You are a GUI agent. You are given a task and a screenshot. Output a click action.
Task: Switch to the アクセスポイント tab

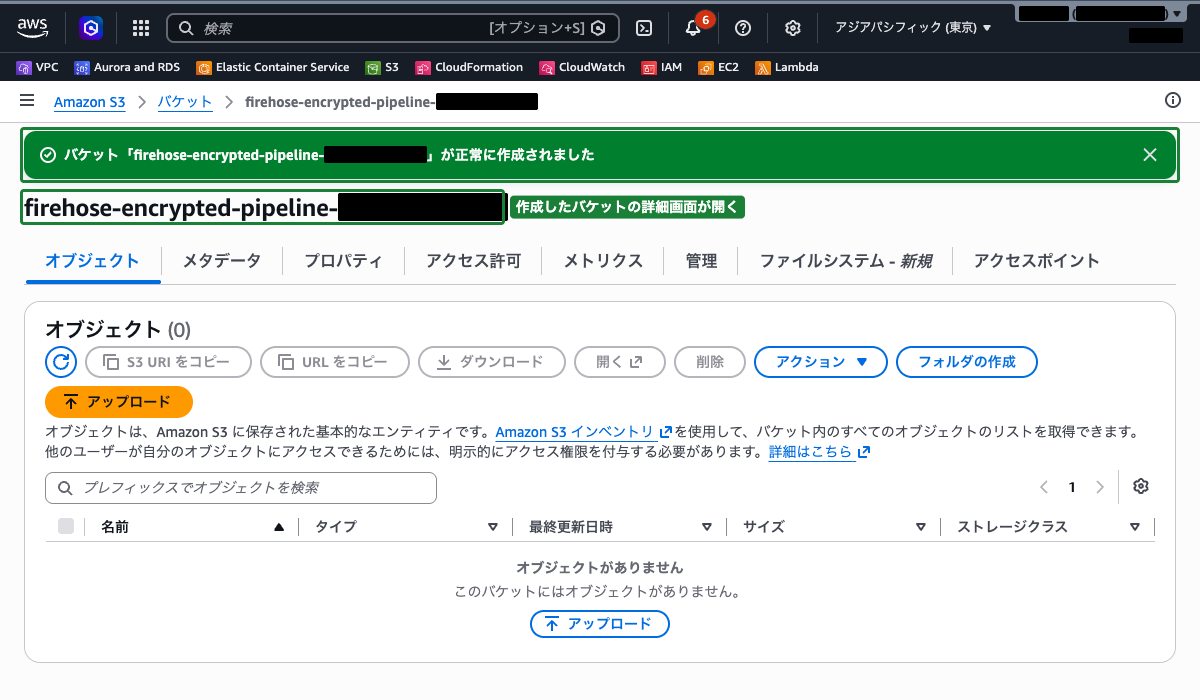point(1037,261)
